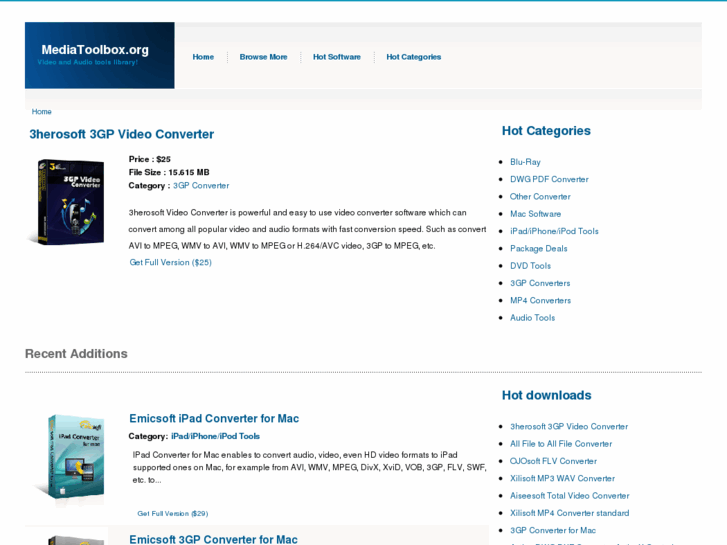Open Emicsoft 3GP Converter for Mac title
This screenshot has height=545, width=727.
213,539
